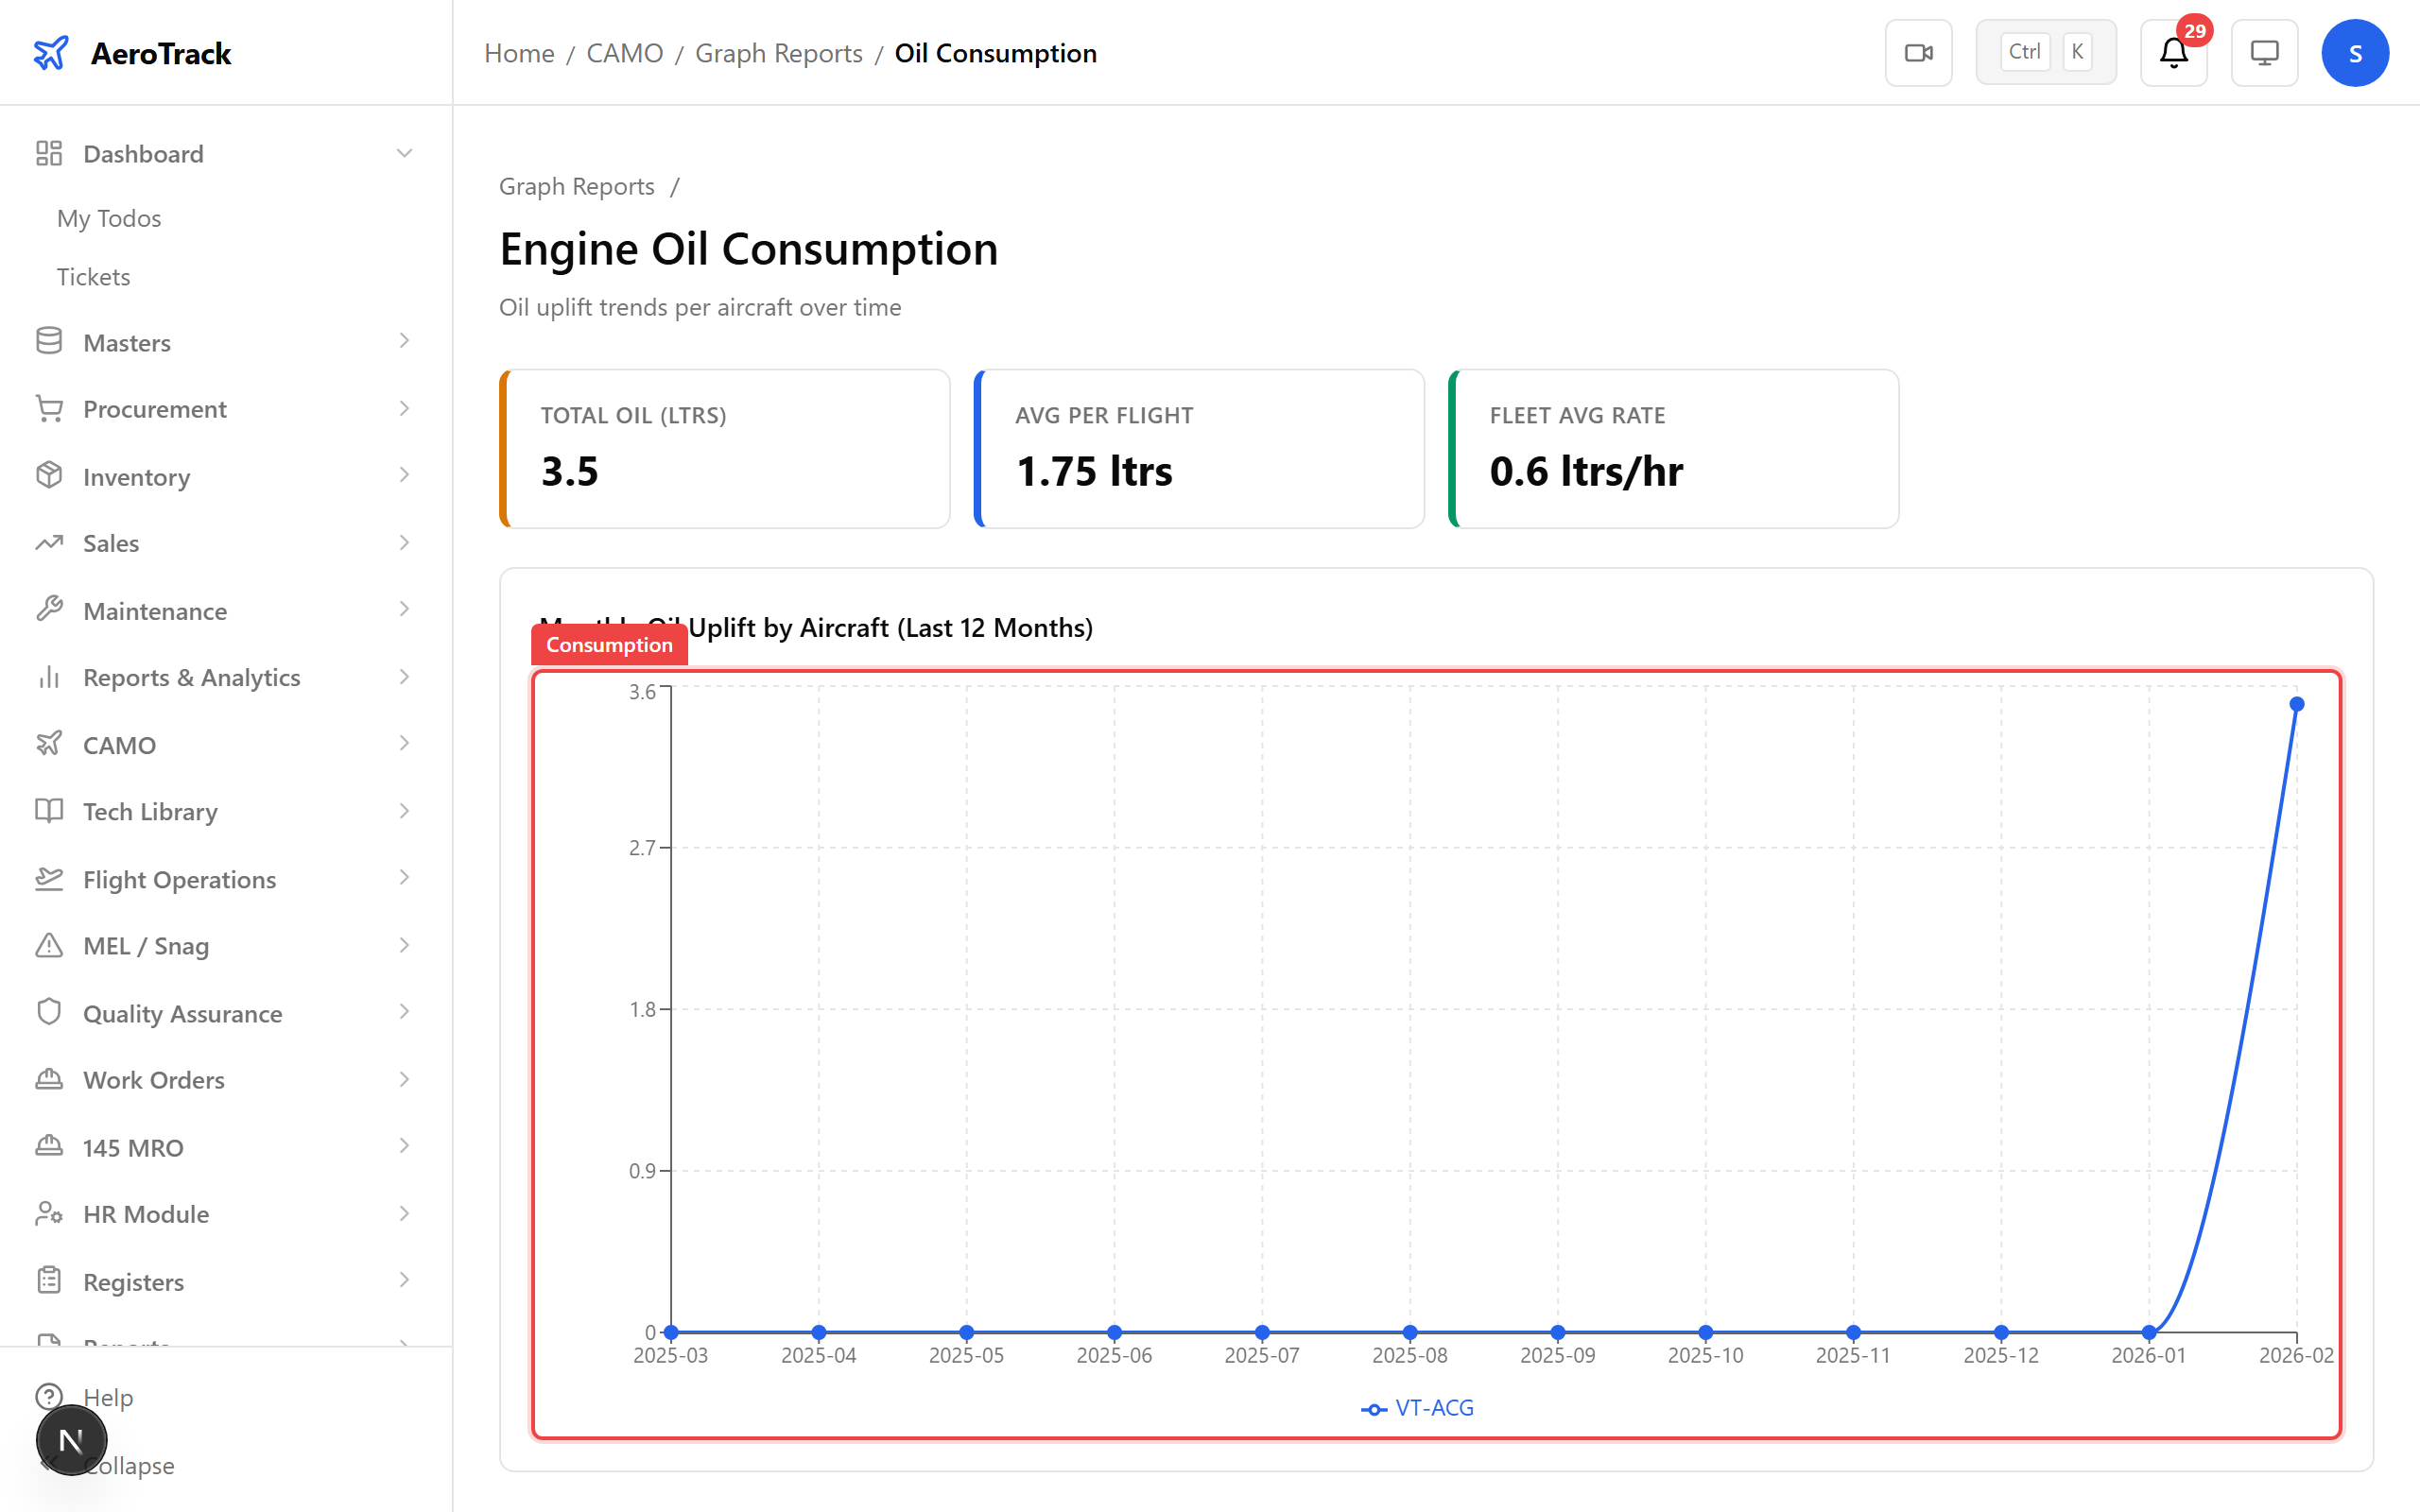Click Graph Reports breadcrumb in header
Image resolution: width=2420 pixels, height=1512 pixels.
pos(778,53)
